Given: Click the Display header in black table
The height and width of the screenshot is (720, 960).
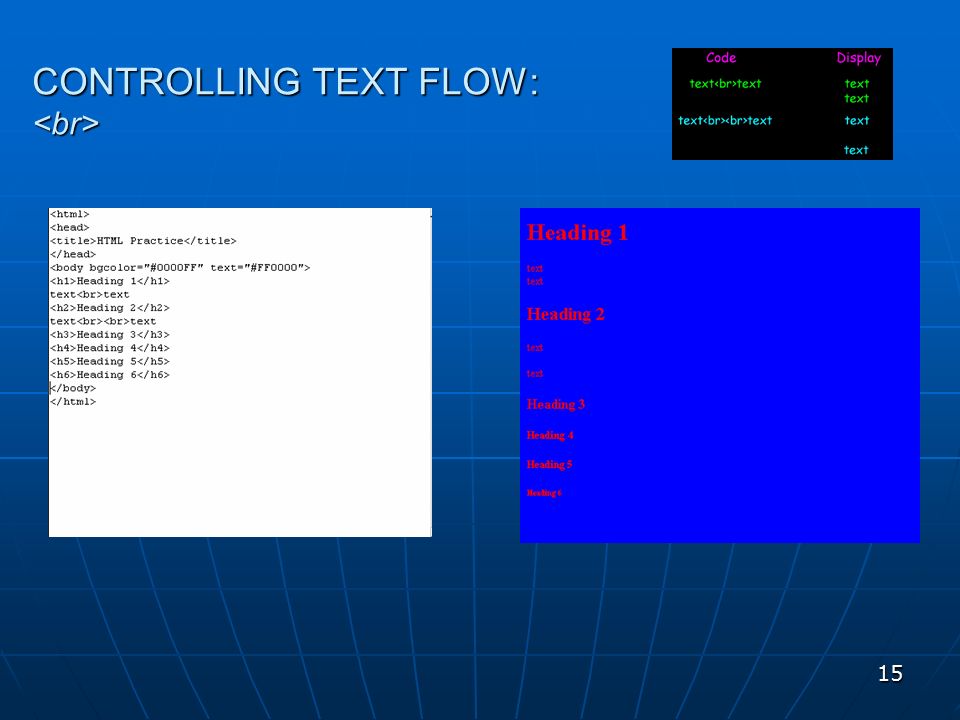Looking at the screenshot, I should pos(858,58).
